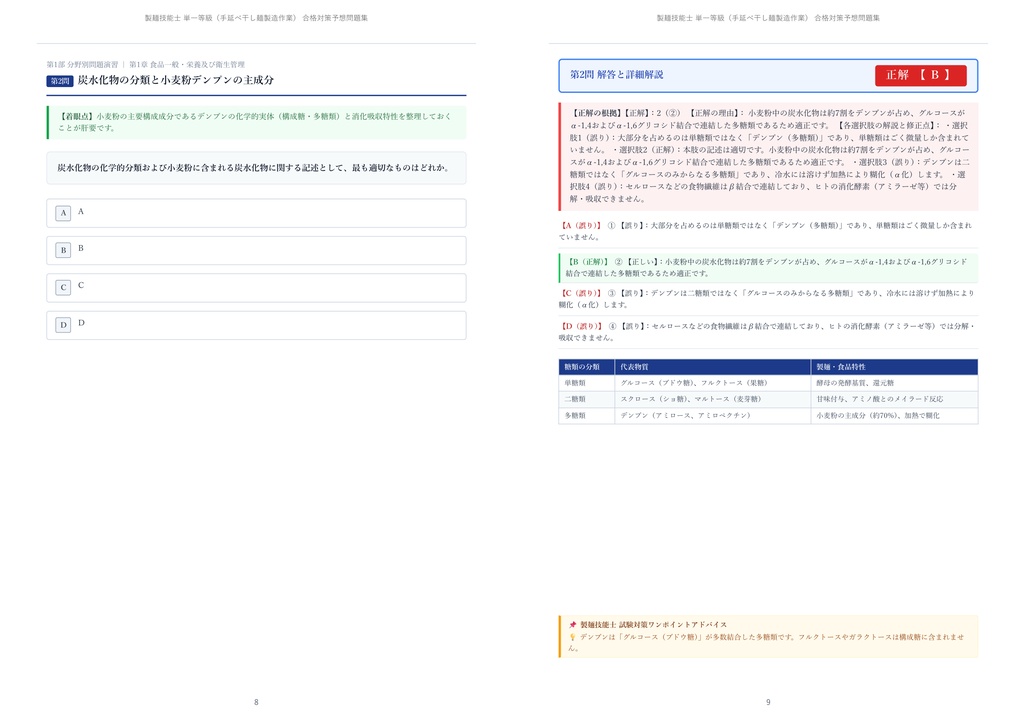Click the question stem text box
Screen dimensions: 1024x724
pyautogui.click(x=256, y=168)
